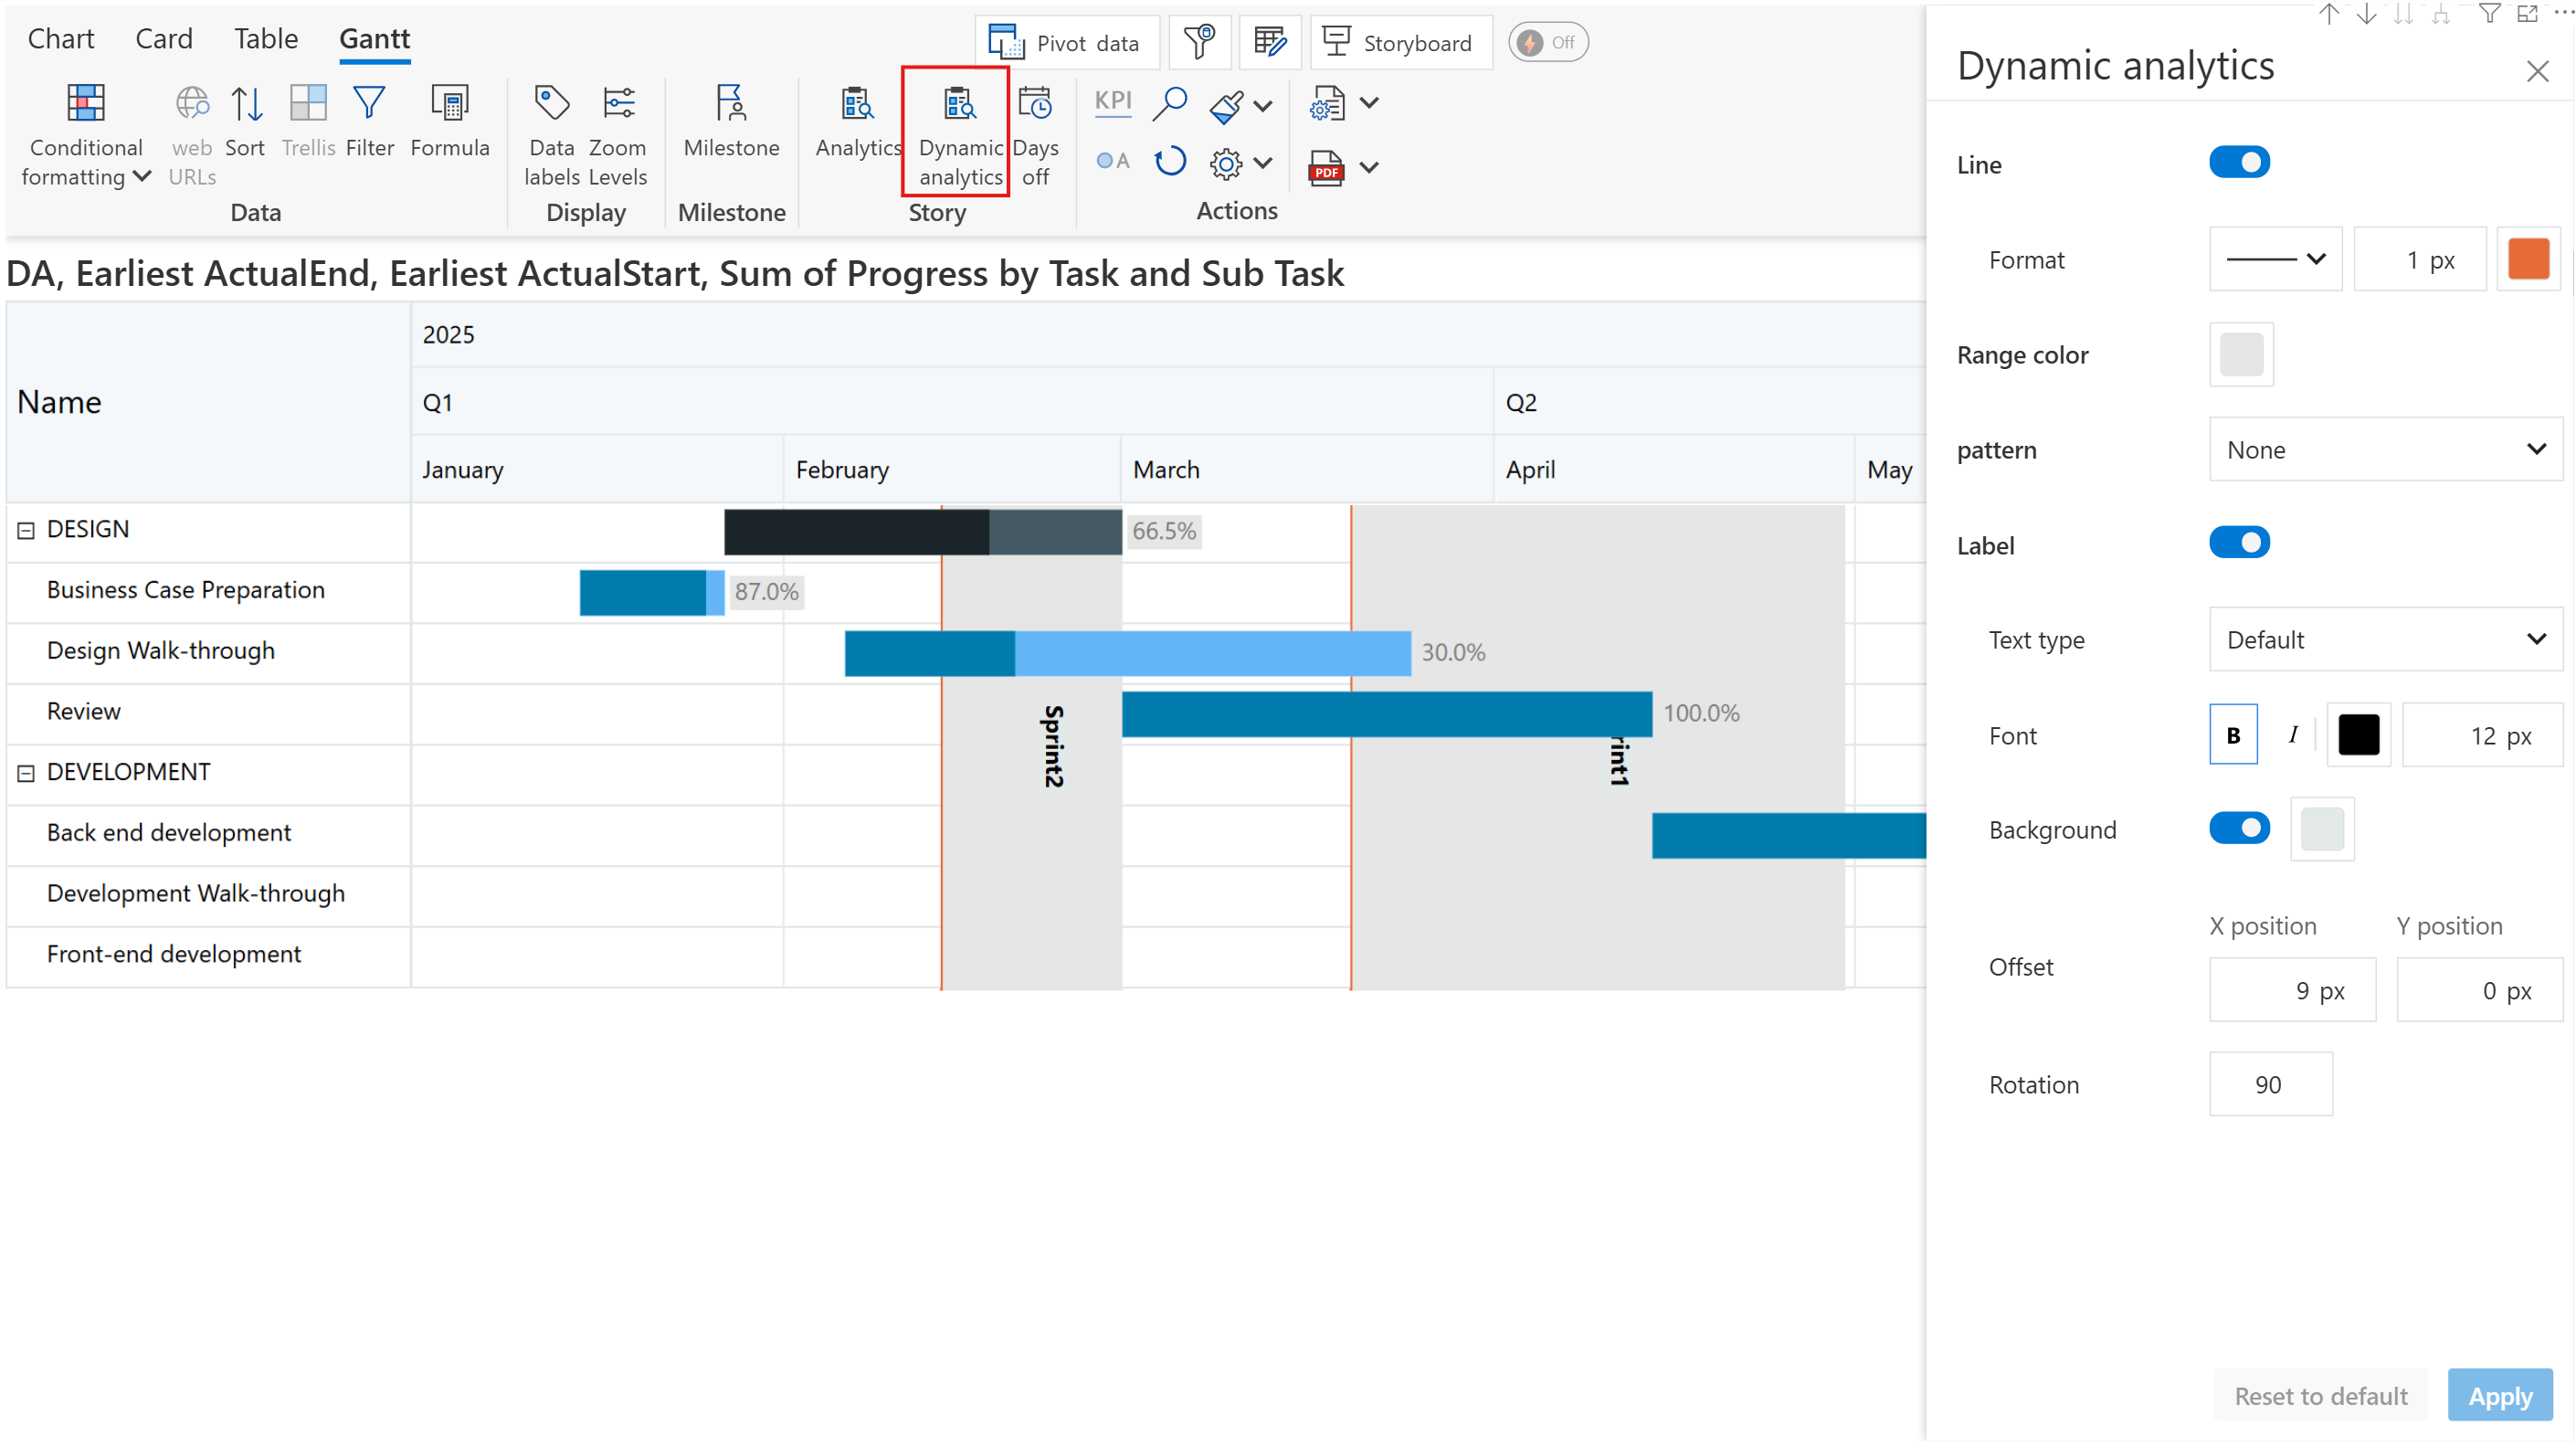
Task: Click the KPI icon
Action: (x=1112, y=101)
